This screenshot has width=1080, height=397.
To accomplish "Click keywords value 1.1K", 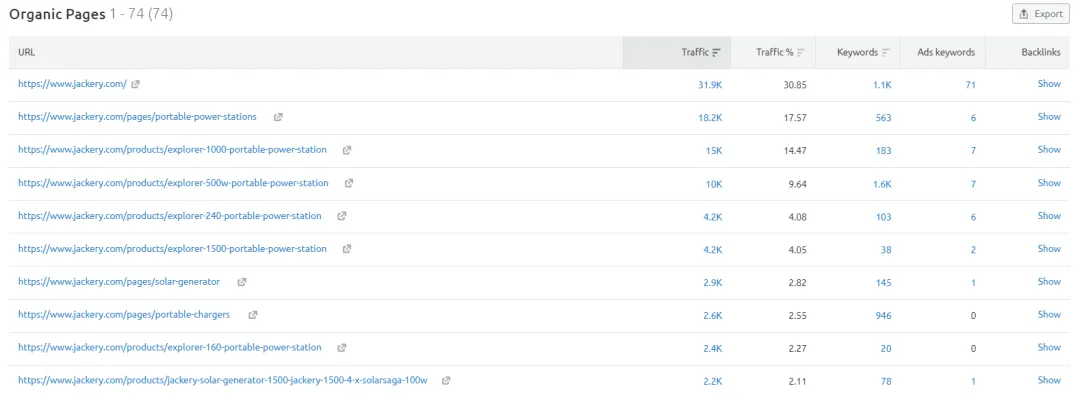I will coord(882,85).
